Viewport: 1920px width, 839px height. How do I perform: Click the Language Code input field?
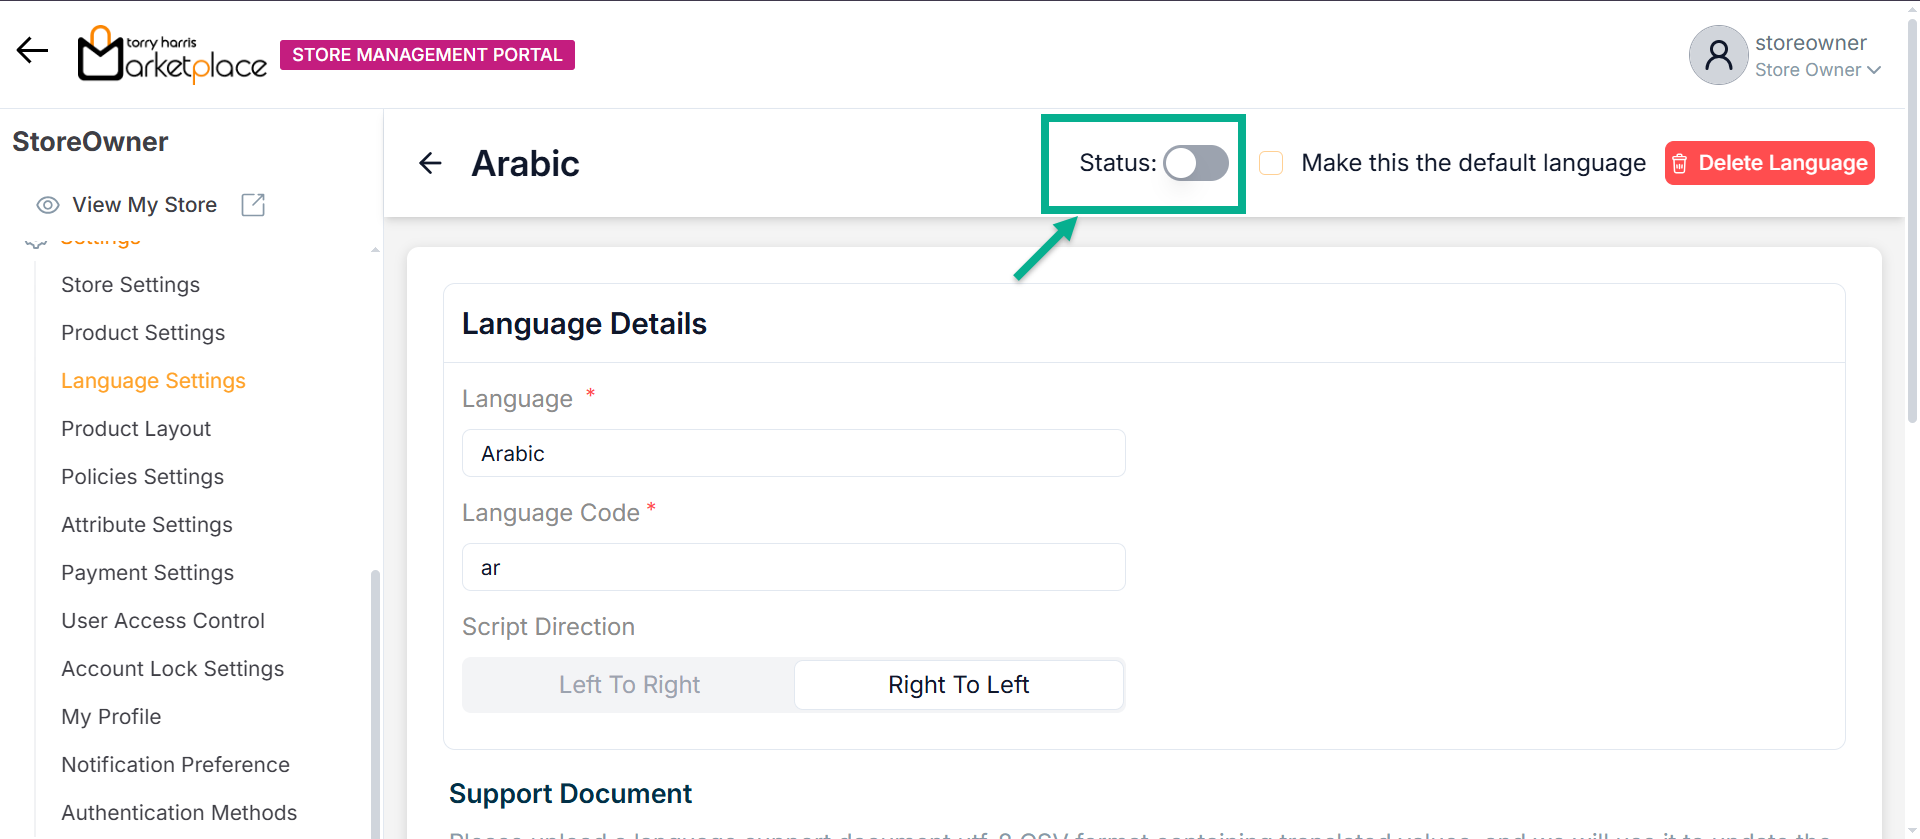click(793, 568)
